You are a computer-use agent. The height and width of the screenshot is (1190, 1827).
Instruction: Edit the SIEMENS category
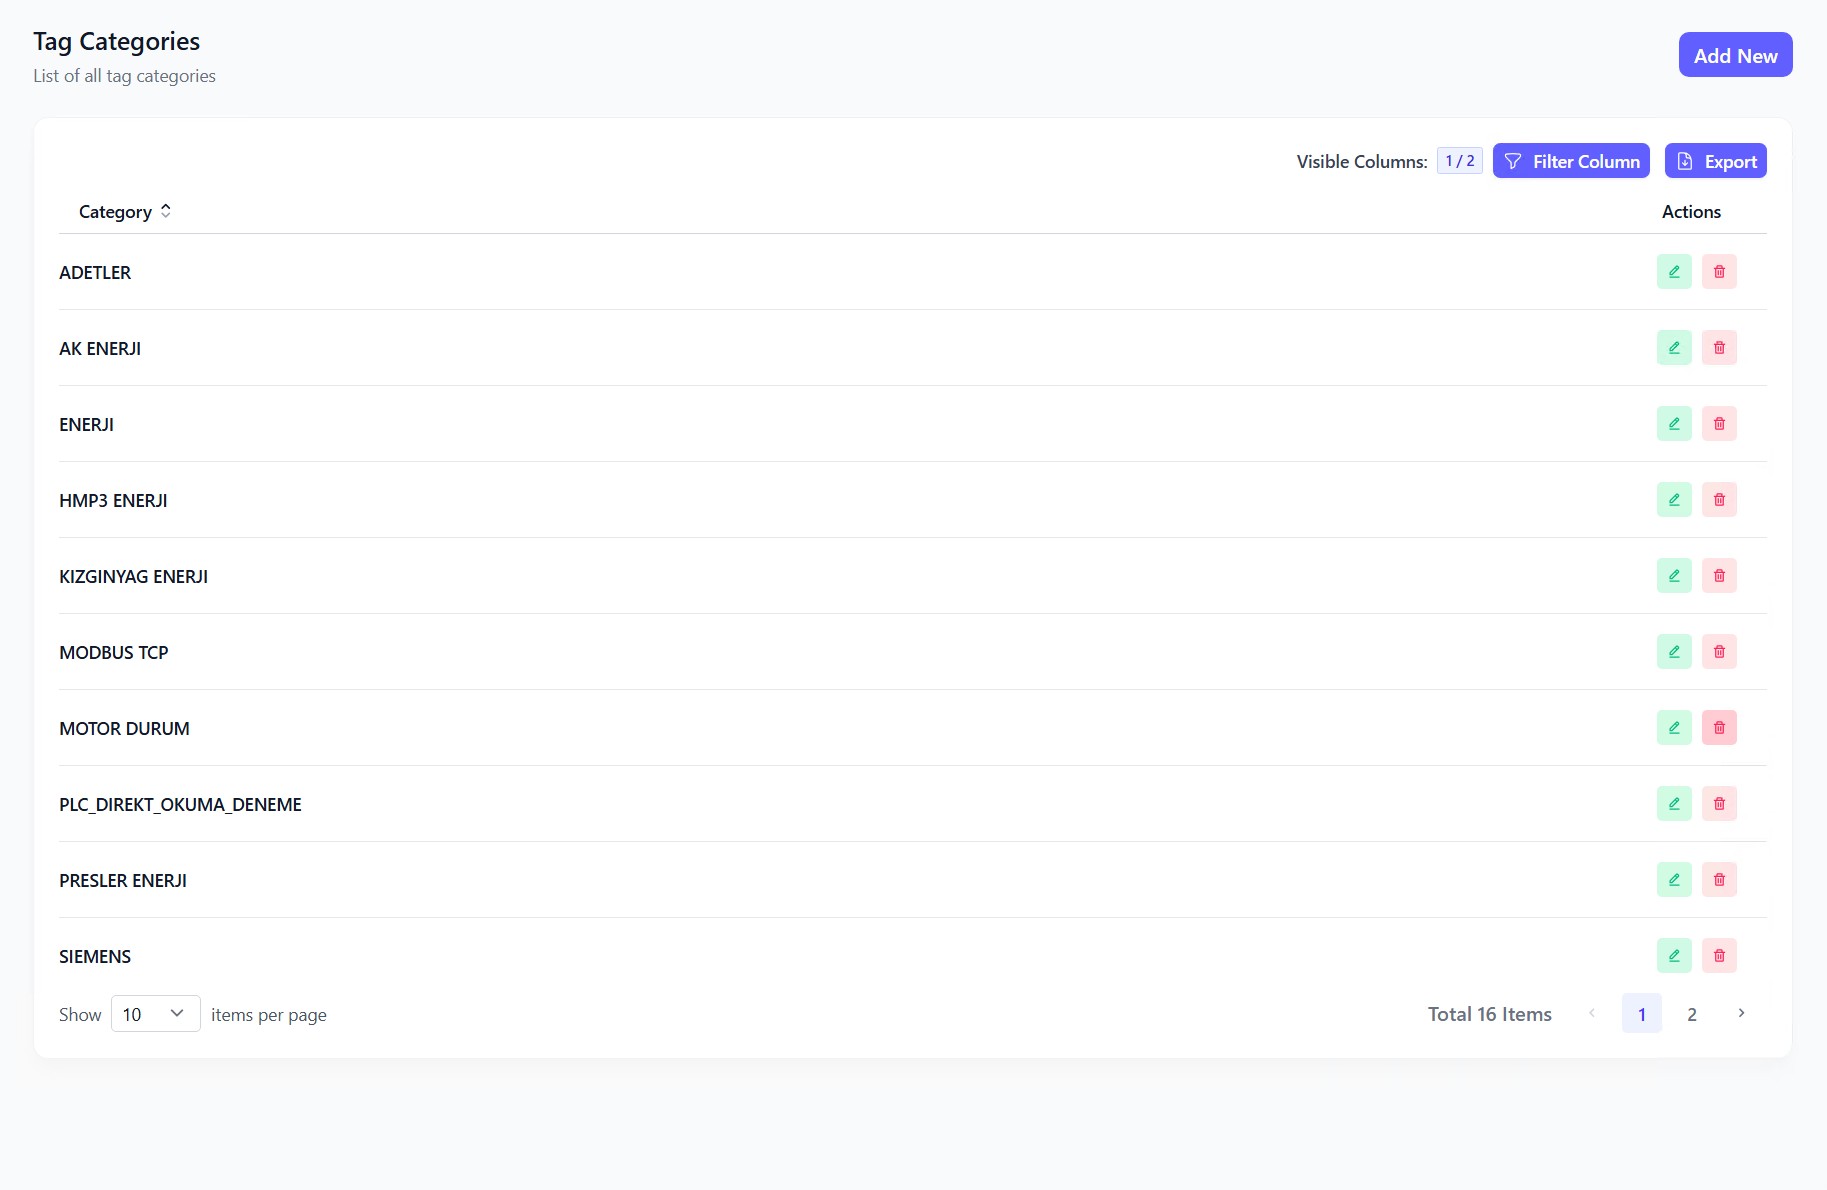coord(1673,956)
